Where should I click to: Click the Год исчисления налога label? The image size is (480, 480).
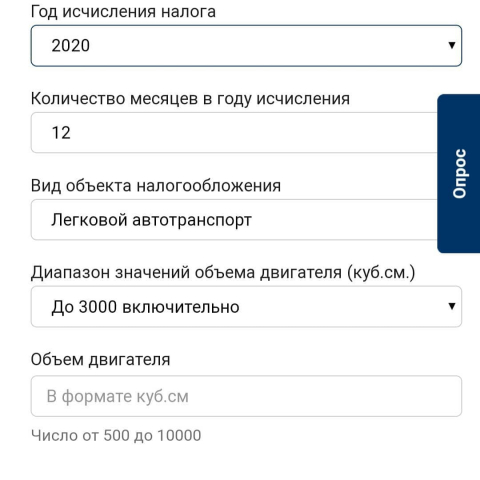pos(123,12)
